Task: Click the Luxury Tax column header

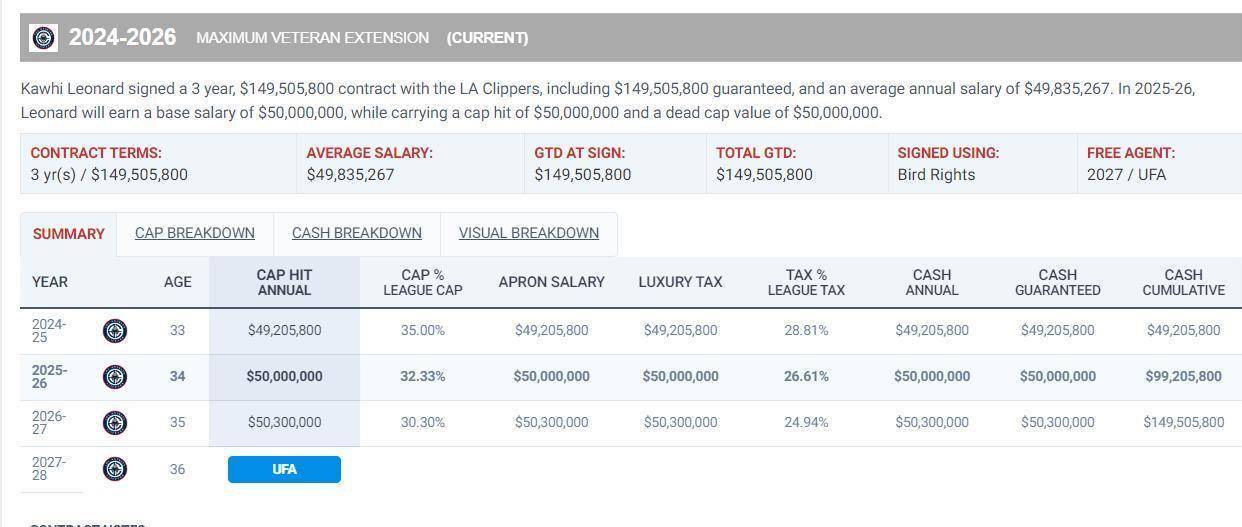Action: [680, 282]
